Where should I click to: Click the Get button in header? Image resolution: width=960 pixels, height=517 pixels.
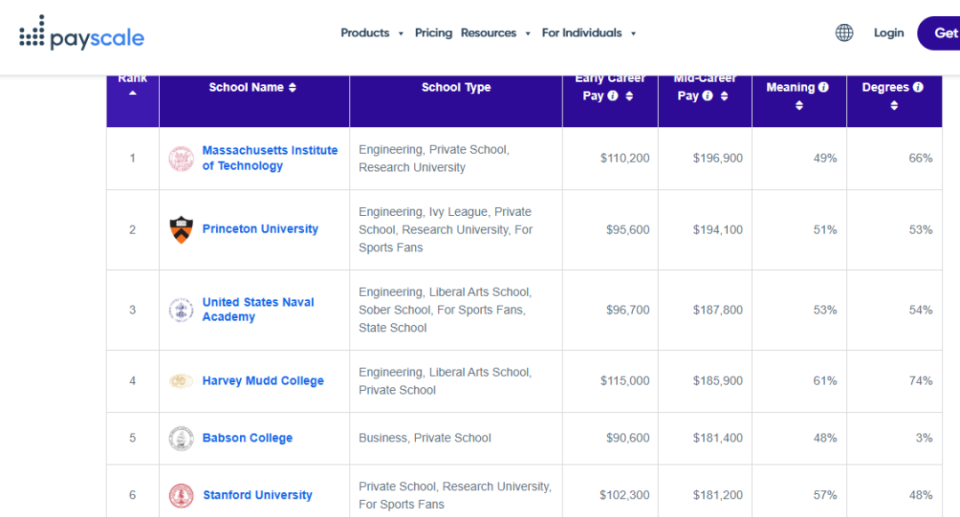939,33
